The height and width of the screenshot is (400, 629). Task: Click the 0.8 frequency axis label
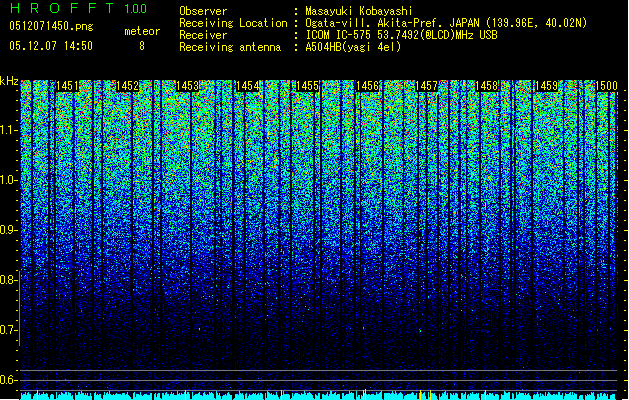click(8, 280)
